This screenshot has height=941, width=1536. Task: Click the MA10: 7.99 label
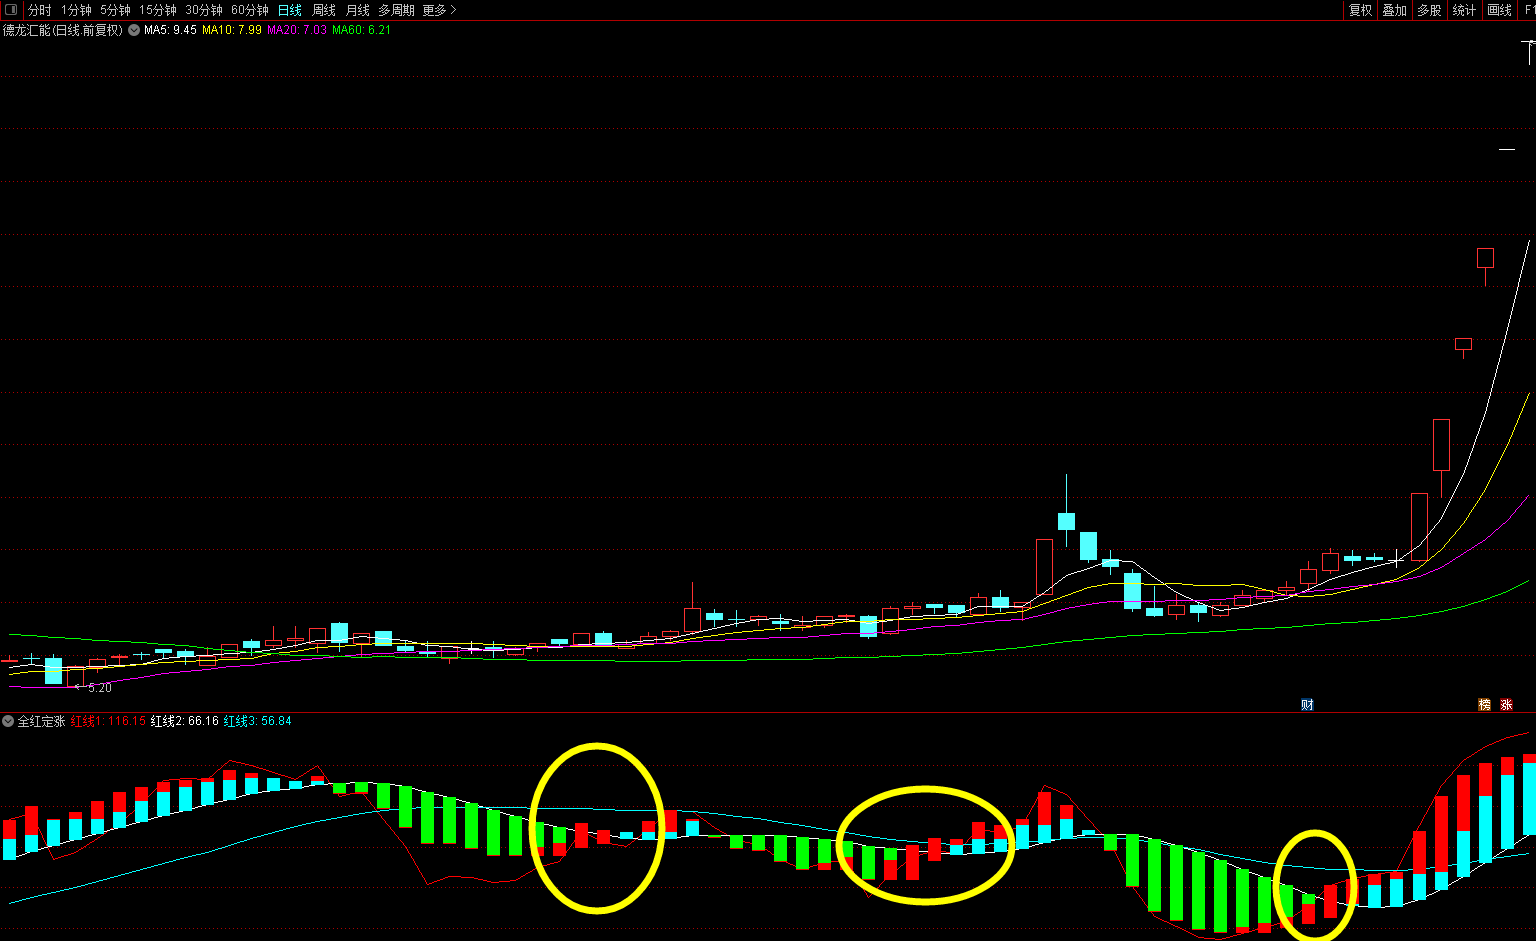pyautogui.click(x=232, y=30)
